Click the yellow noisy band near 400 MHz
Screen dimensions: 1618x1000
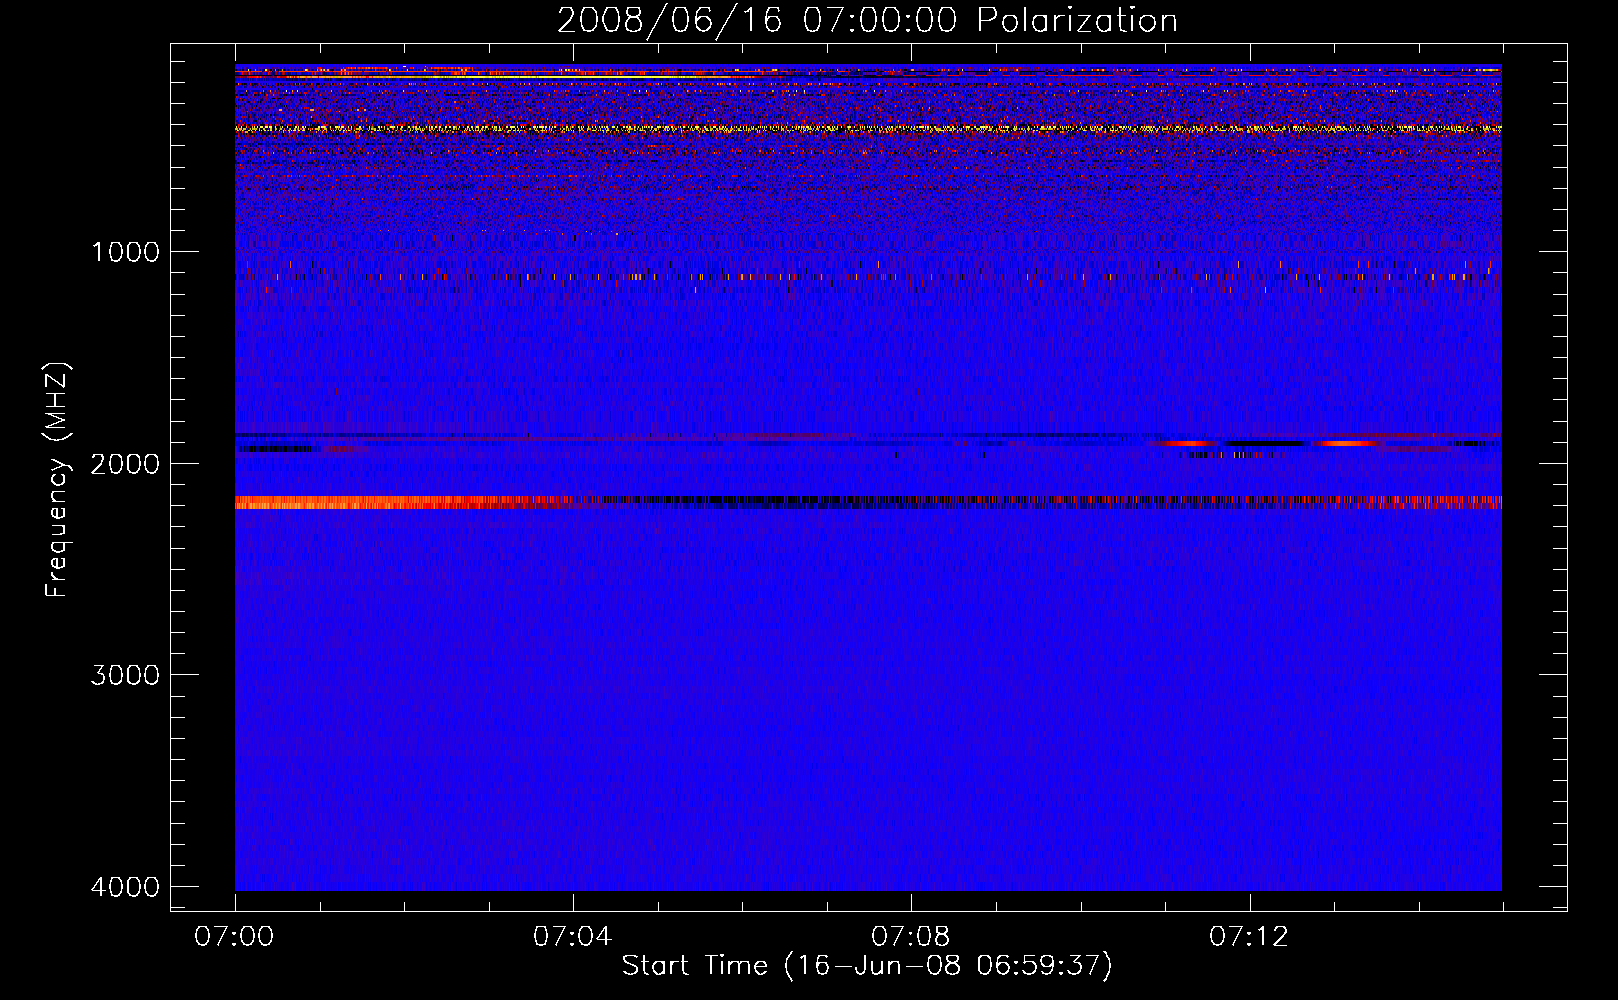(868, 128)
